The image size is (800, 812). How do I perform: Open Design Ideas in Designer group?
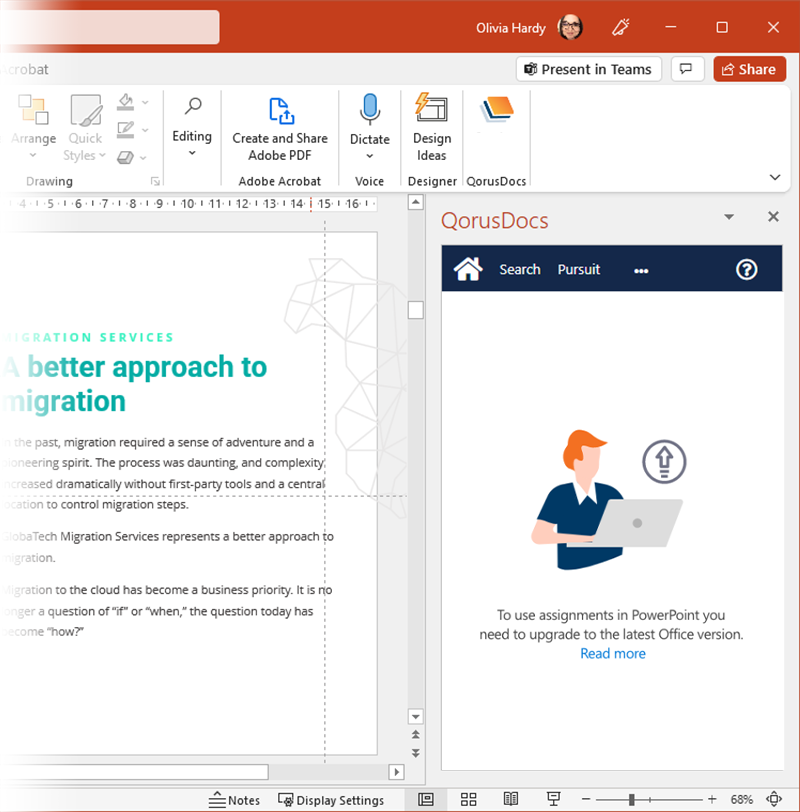click(432, 127)
